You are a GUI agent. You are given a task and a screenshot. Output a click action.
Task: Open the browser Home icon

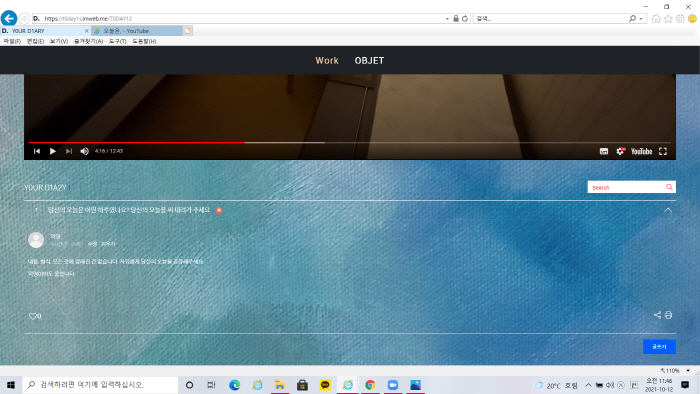[656, 19]
